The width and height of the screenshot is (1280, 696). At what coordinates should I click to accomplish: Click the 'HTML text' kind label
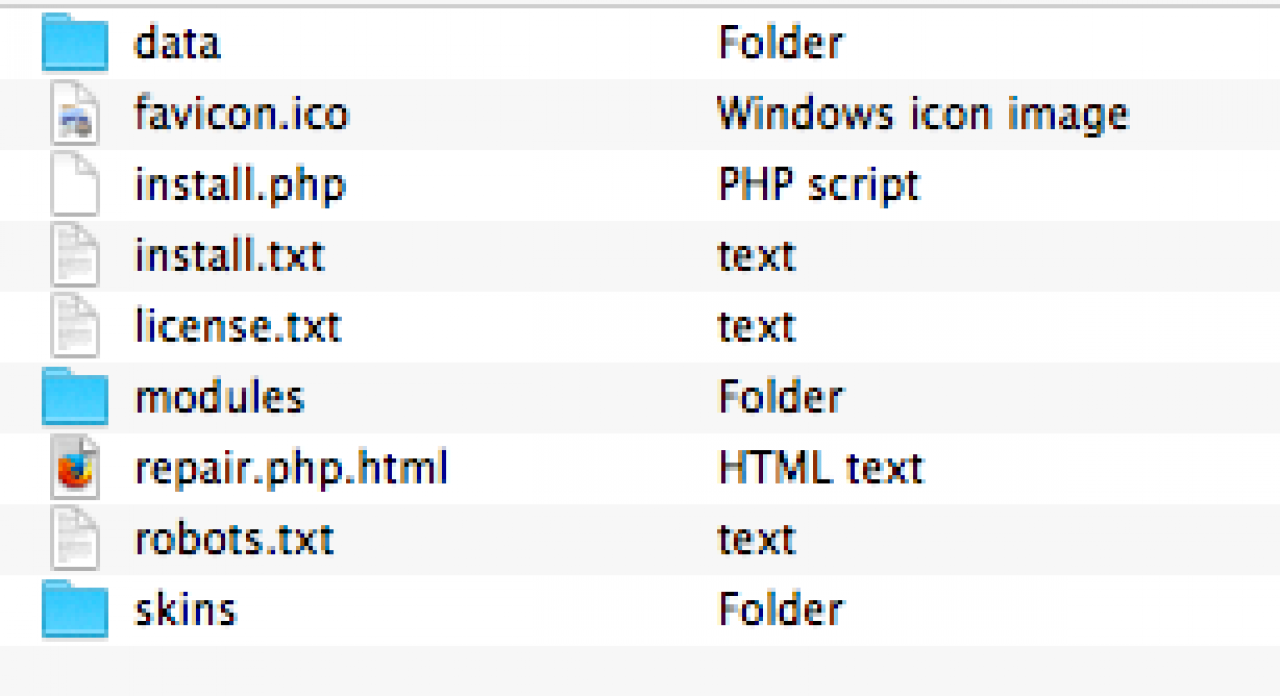click(820, 469)
